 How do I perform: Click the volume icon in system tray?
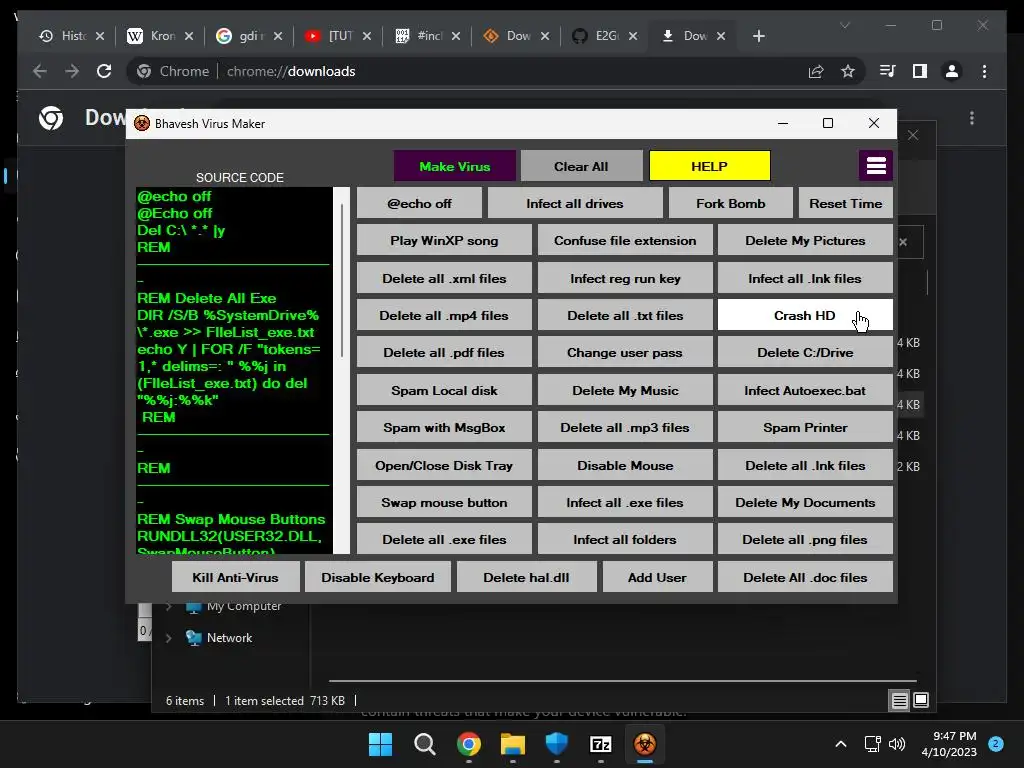897,744
